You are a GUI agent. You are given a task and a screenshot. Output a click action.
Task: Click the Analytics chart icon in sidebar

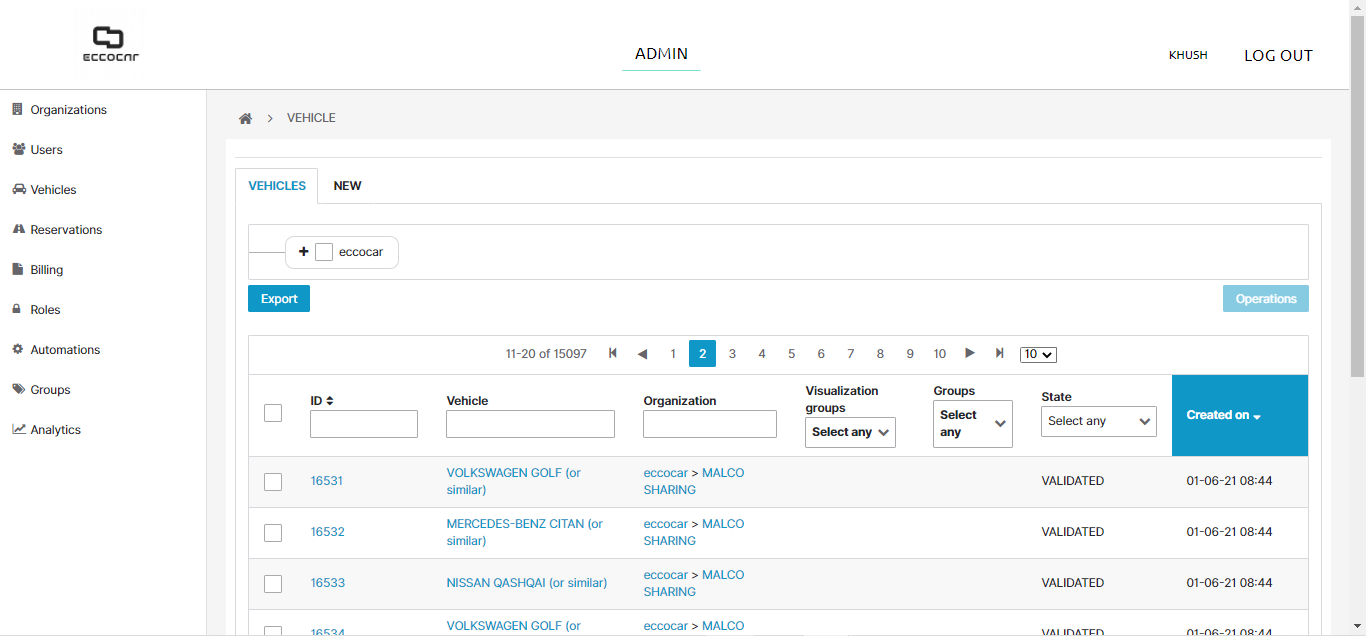tap(18, 430)
